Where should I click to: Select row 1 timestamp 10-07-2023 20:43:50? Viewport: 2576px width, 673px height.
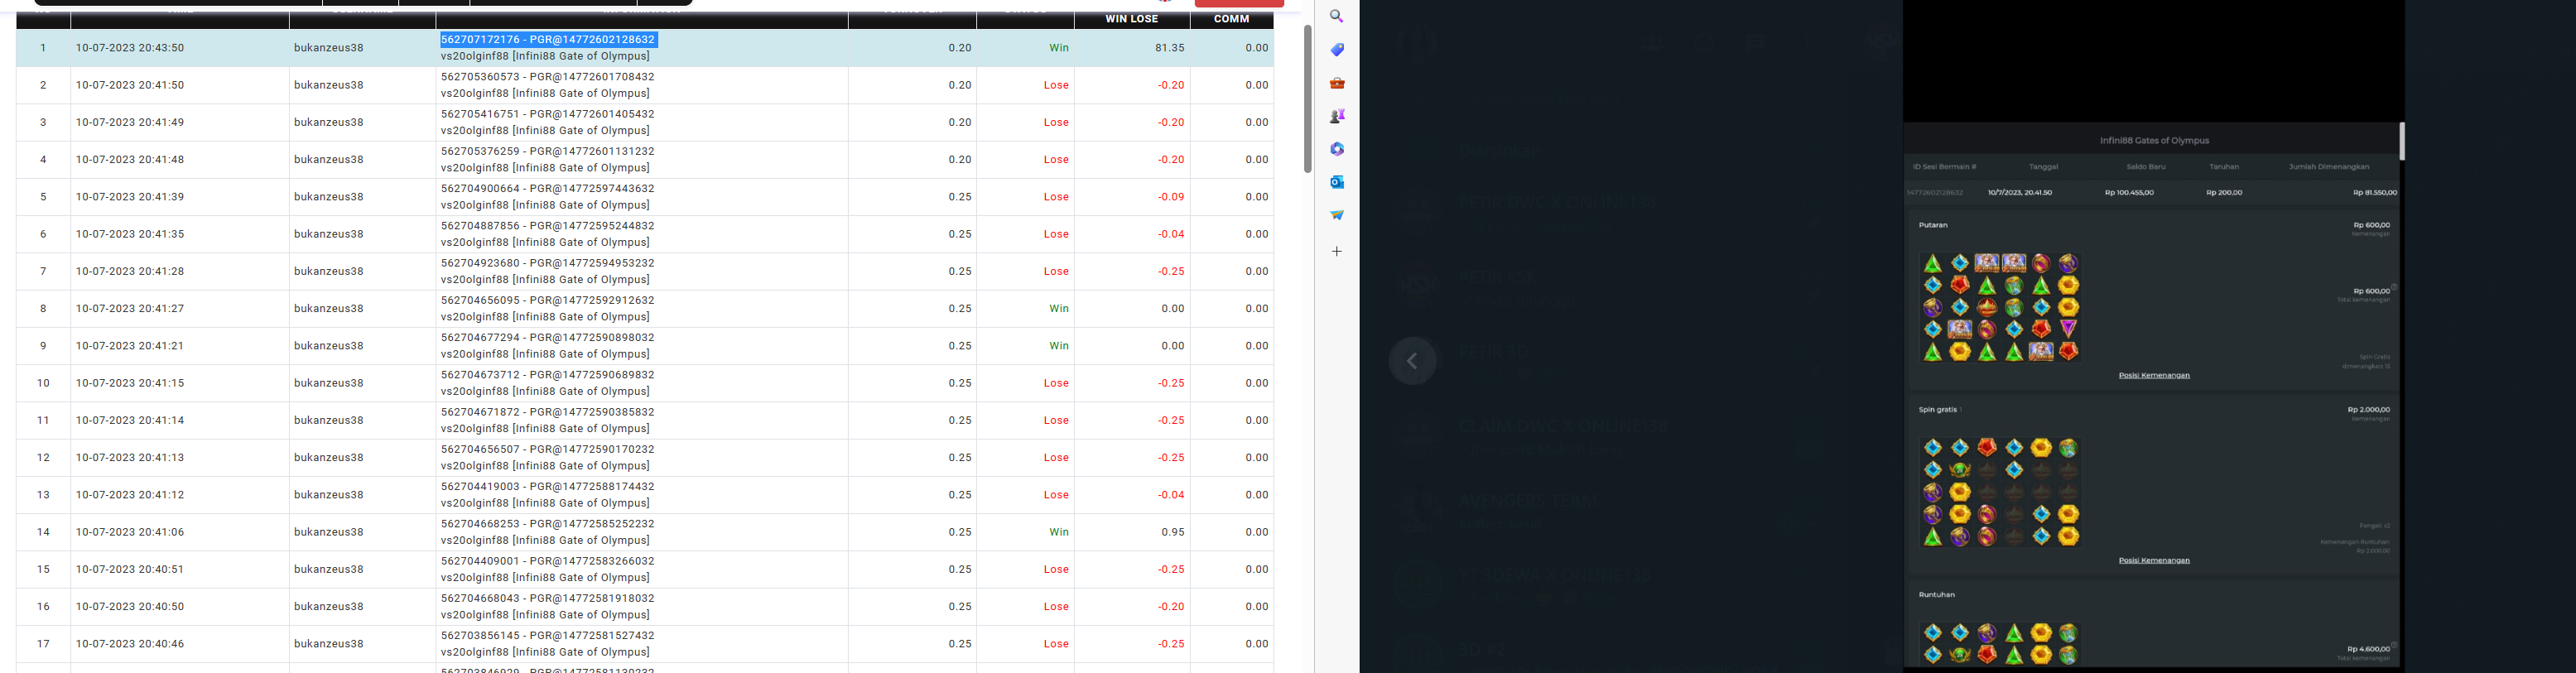[130, 48]
